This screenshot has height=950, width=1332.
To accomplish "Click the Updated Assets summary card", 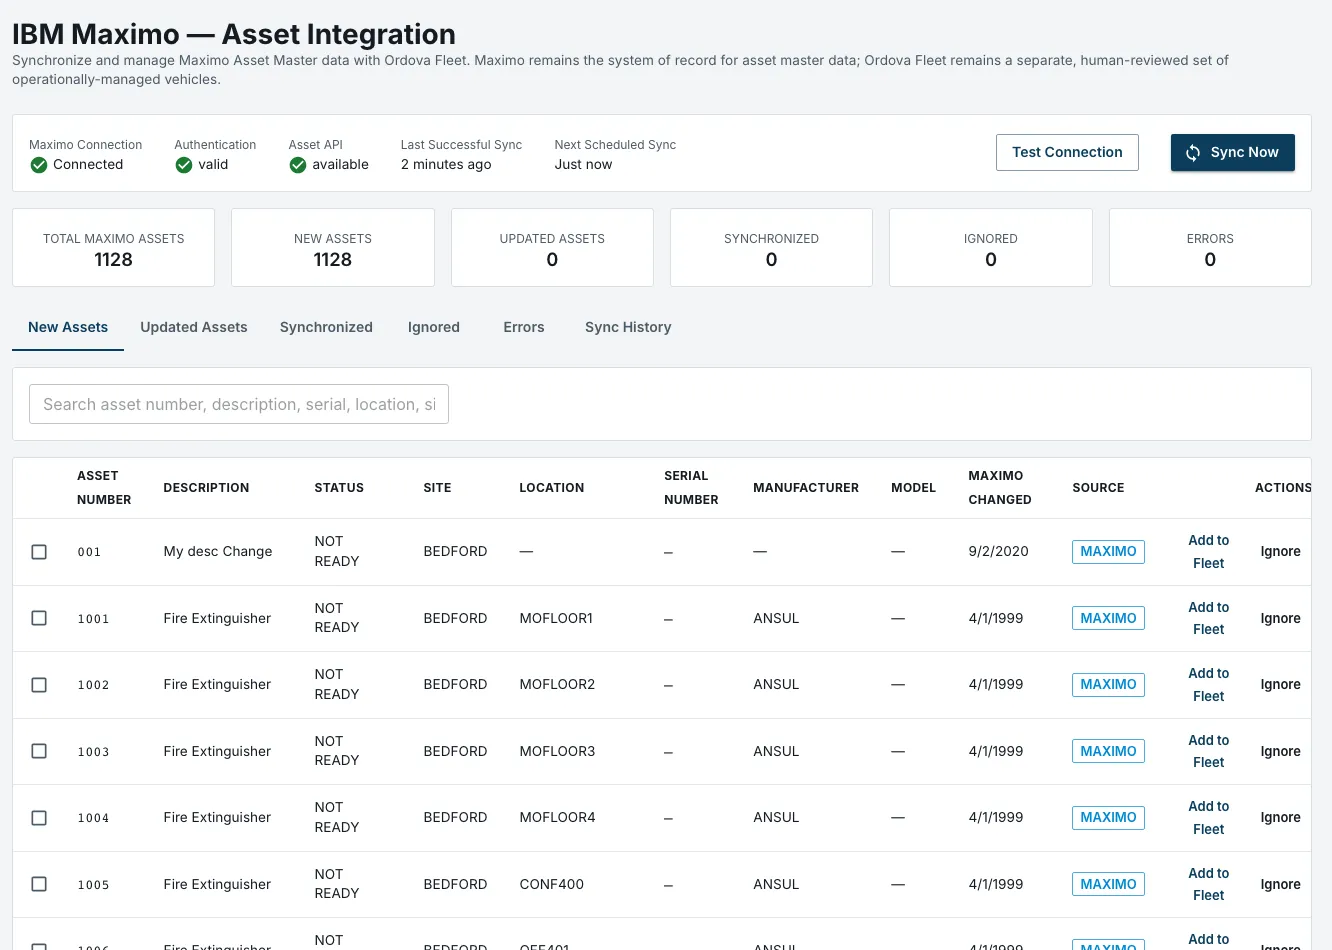I will [552, 248].
